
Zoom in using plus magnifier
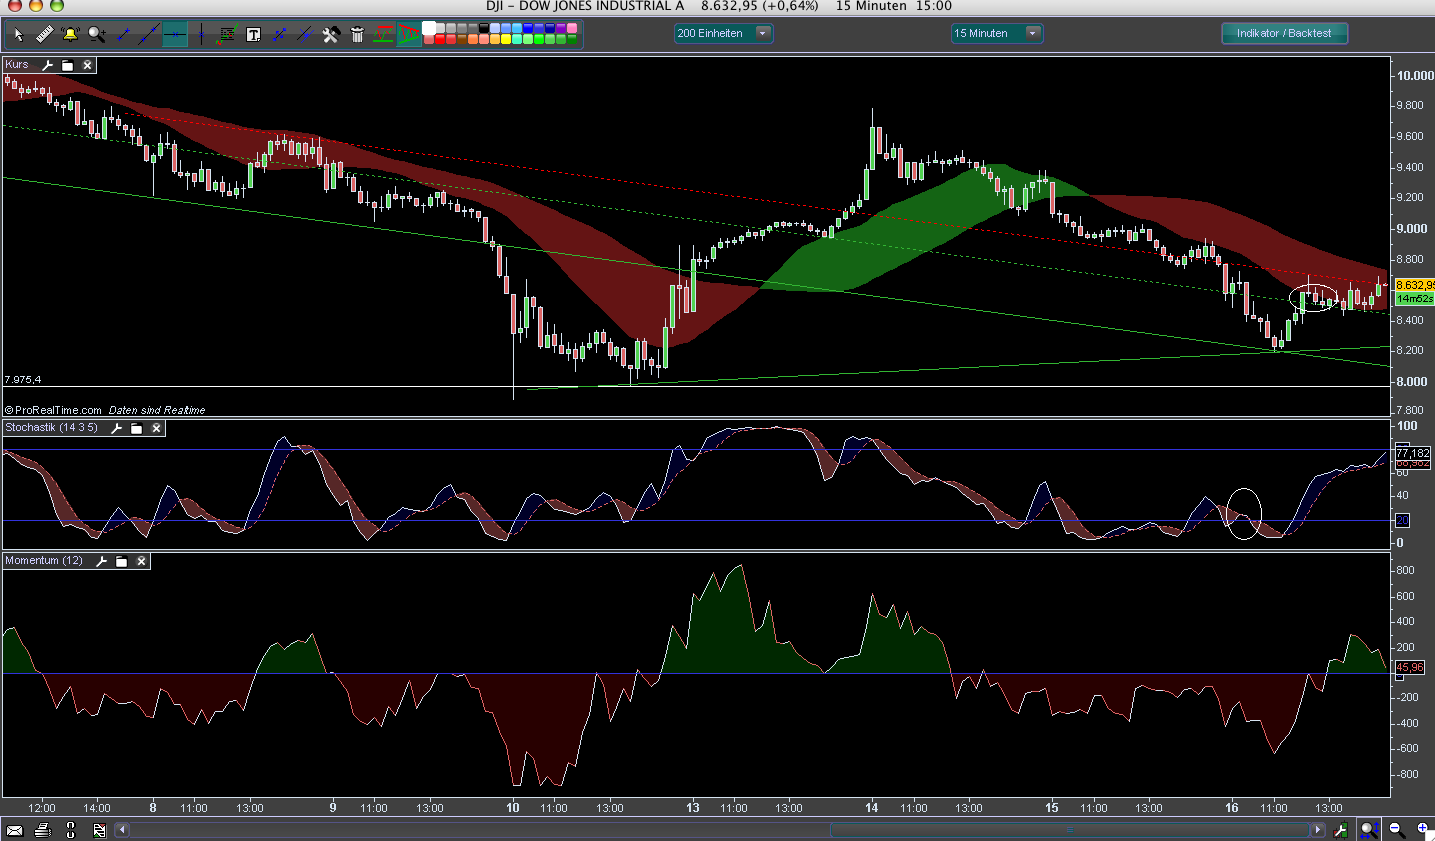click(1423, 829)
